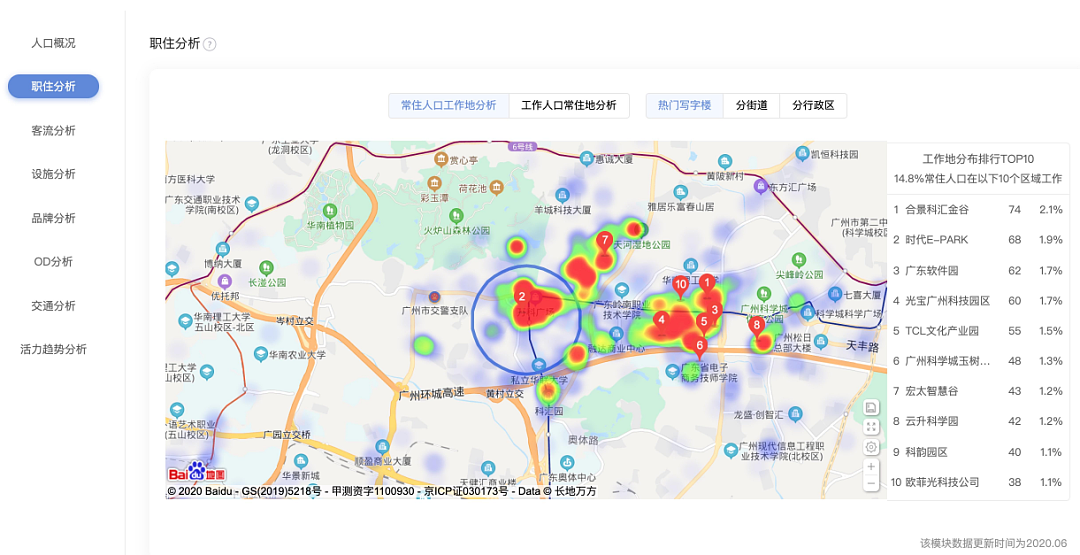1080x555 pixels.
Task: Select the 热门写字楼 view tab
Action: pyautogui.click(x=685, y=105)
